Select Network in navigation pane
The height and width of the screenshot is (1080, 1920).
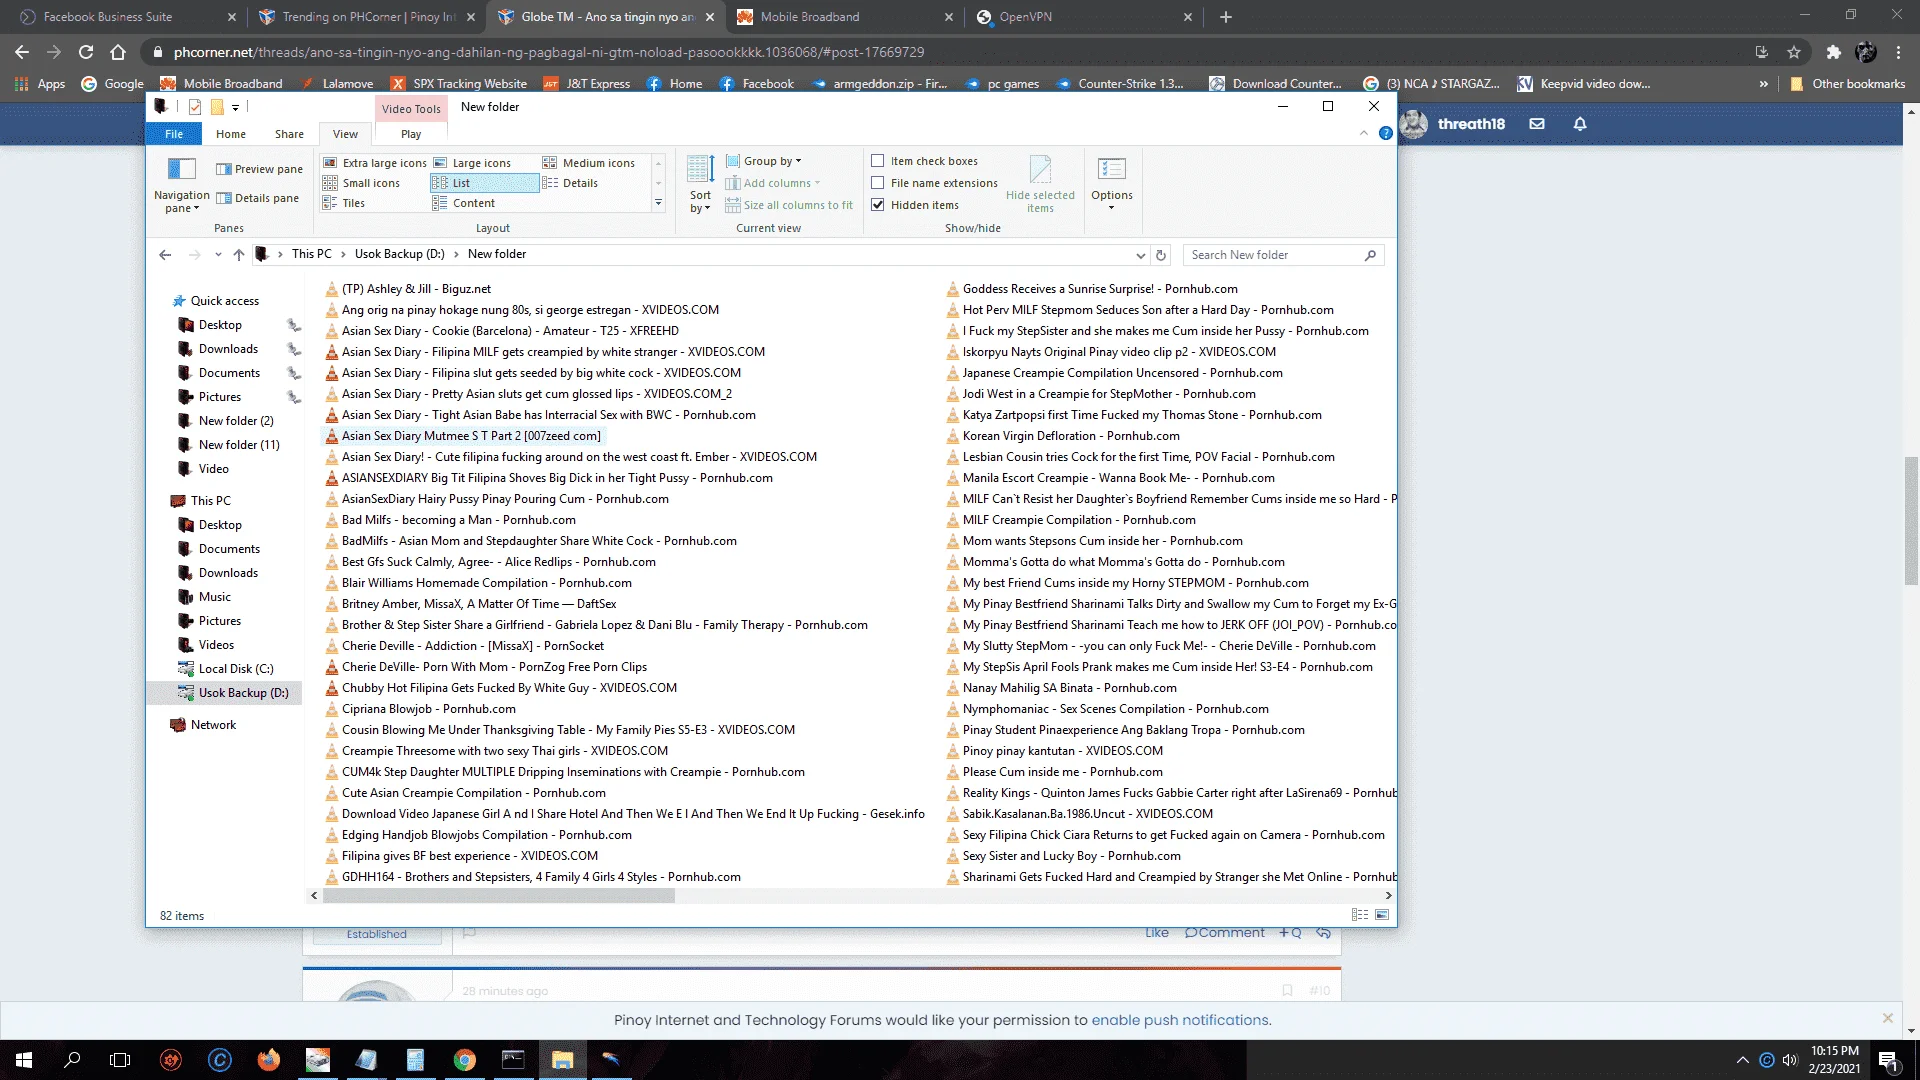[213, 725]
